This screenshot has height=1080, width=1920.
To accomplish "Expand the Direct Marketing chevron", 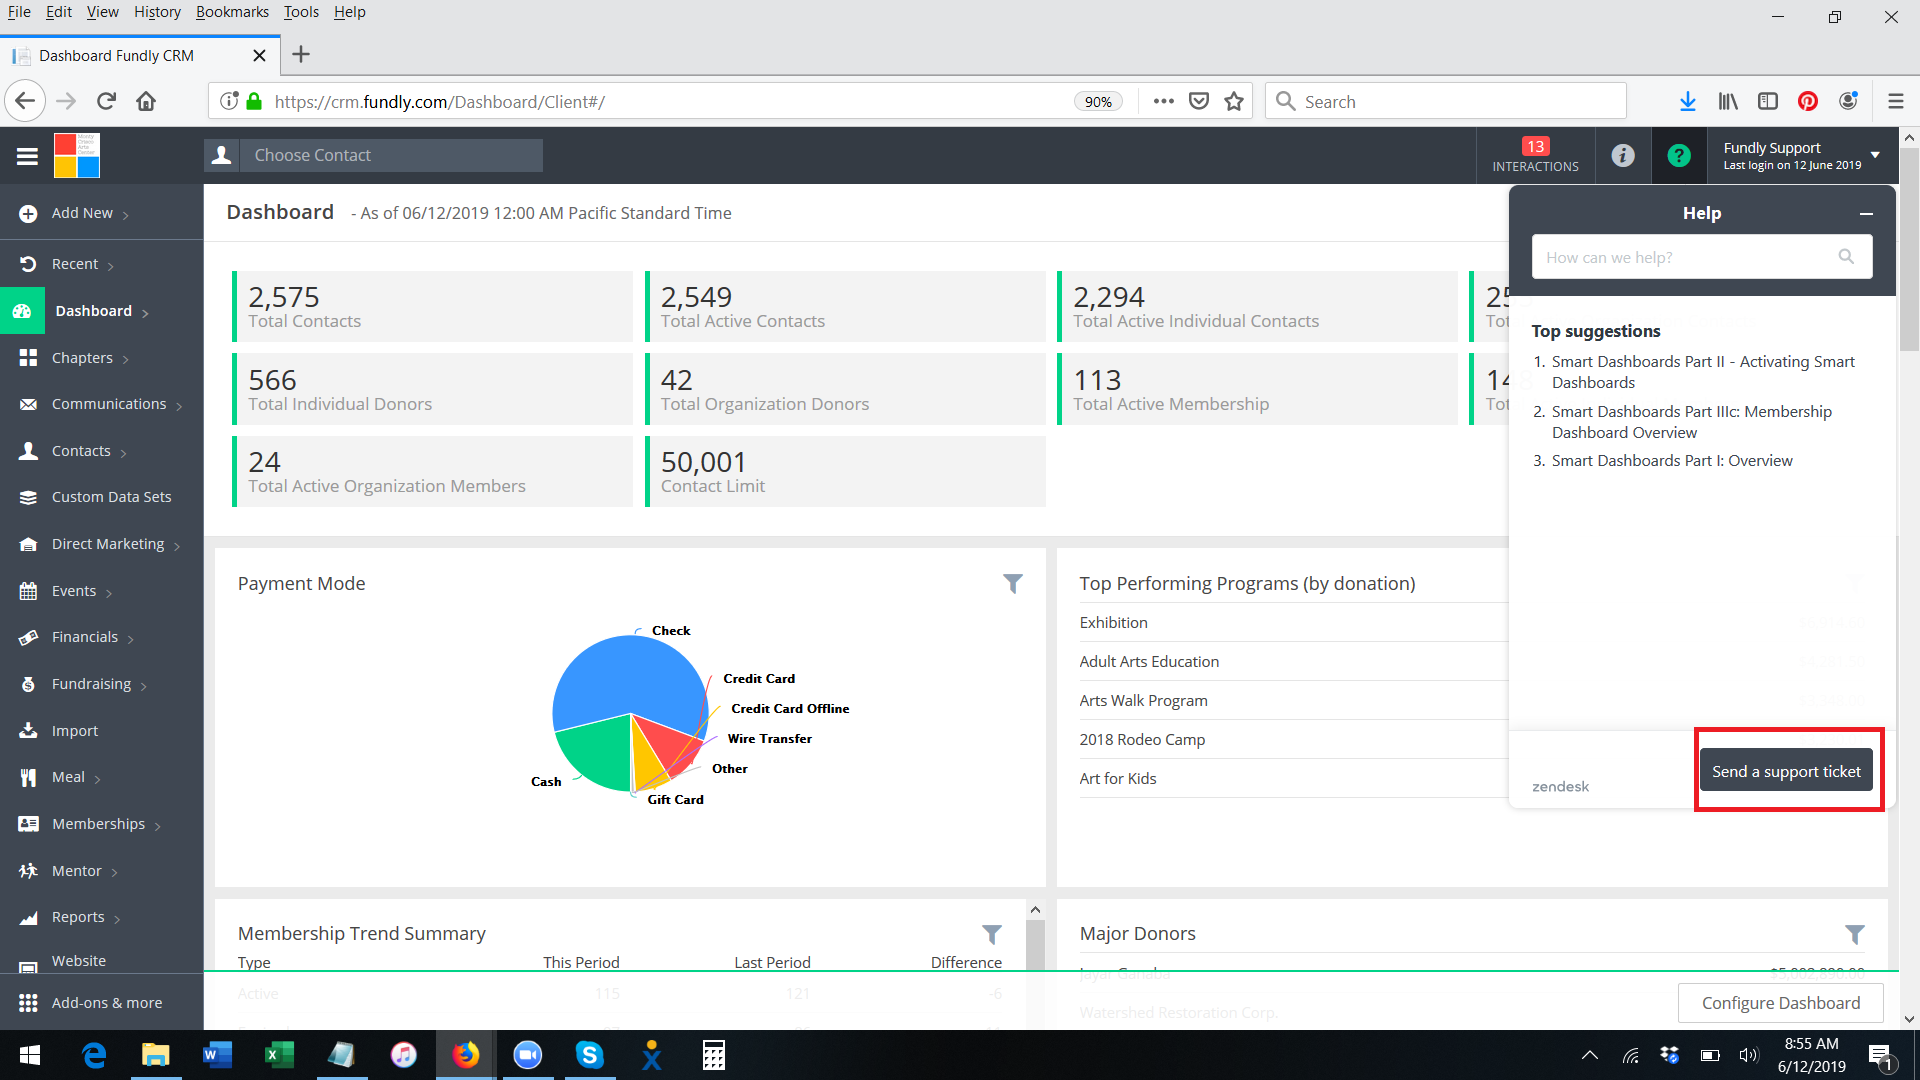I will point(177,546).
